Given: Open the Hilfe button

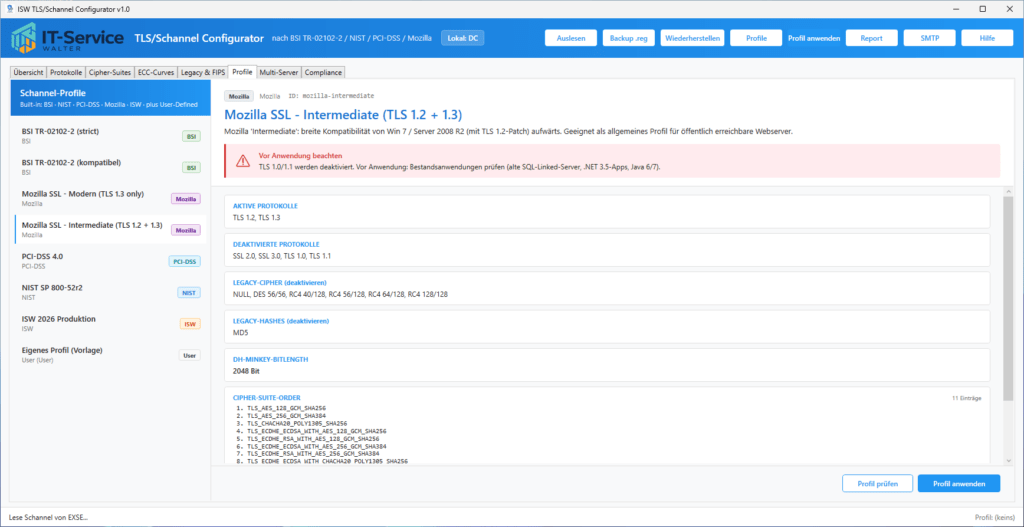Looking at the screenshot, I should (x=987, y=38).
